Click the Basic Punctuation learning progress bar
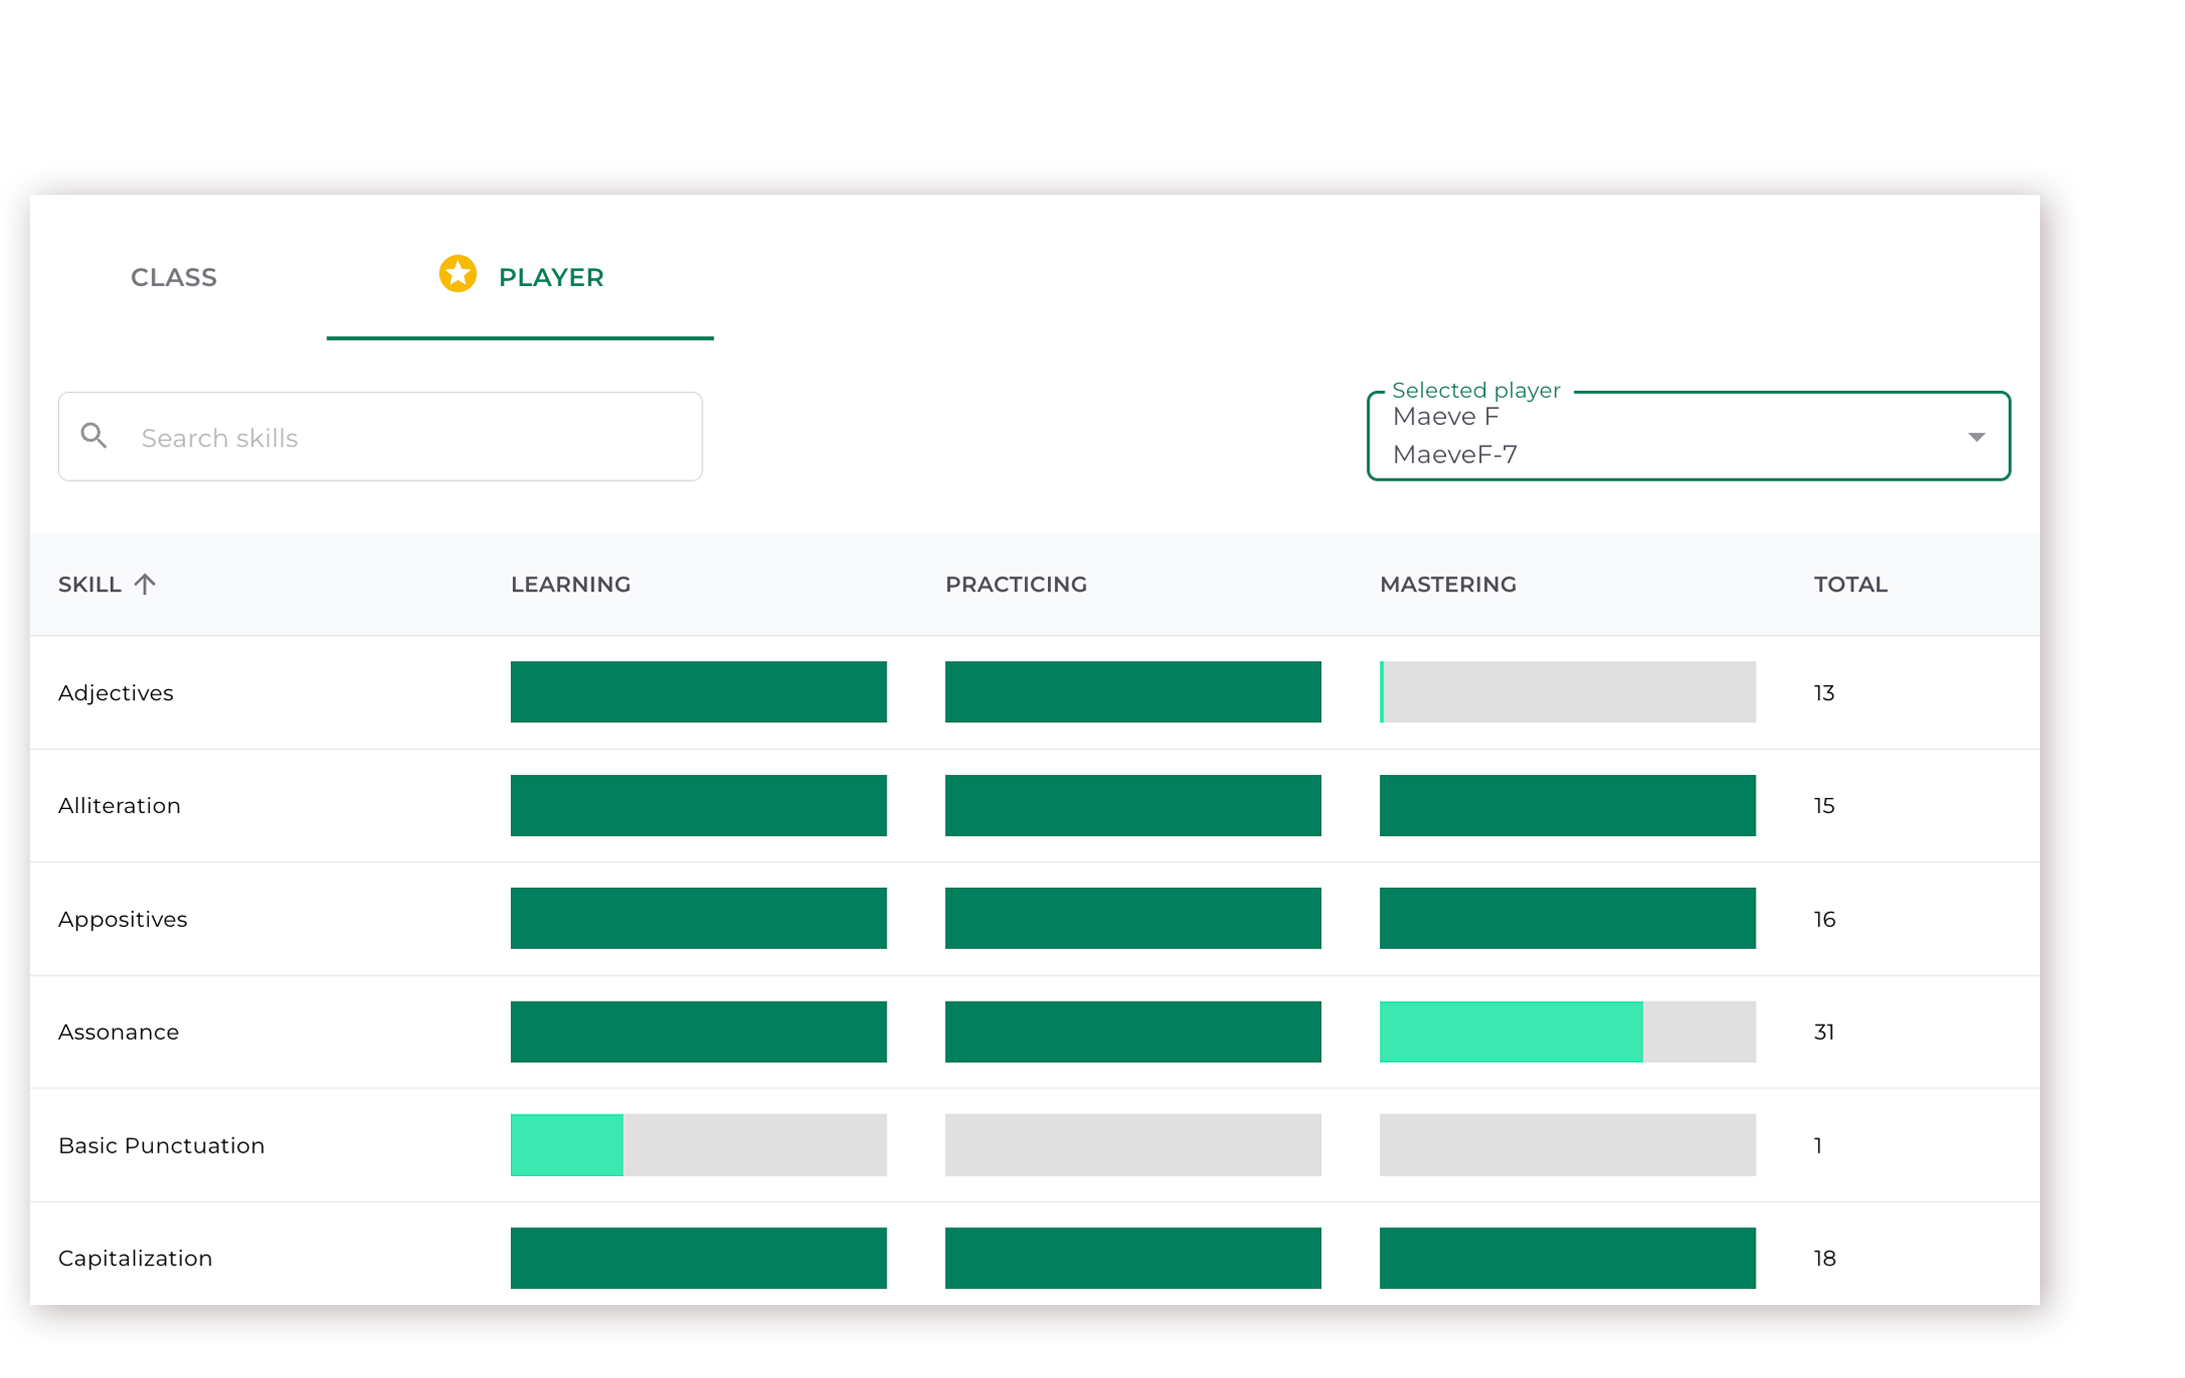 (x=698, y=1145)
